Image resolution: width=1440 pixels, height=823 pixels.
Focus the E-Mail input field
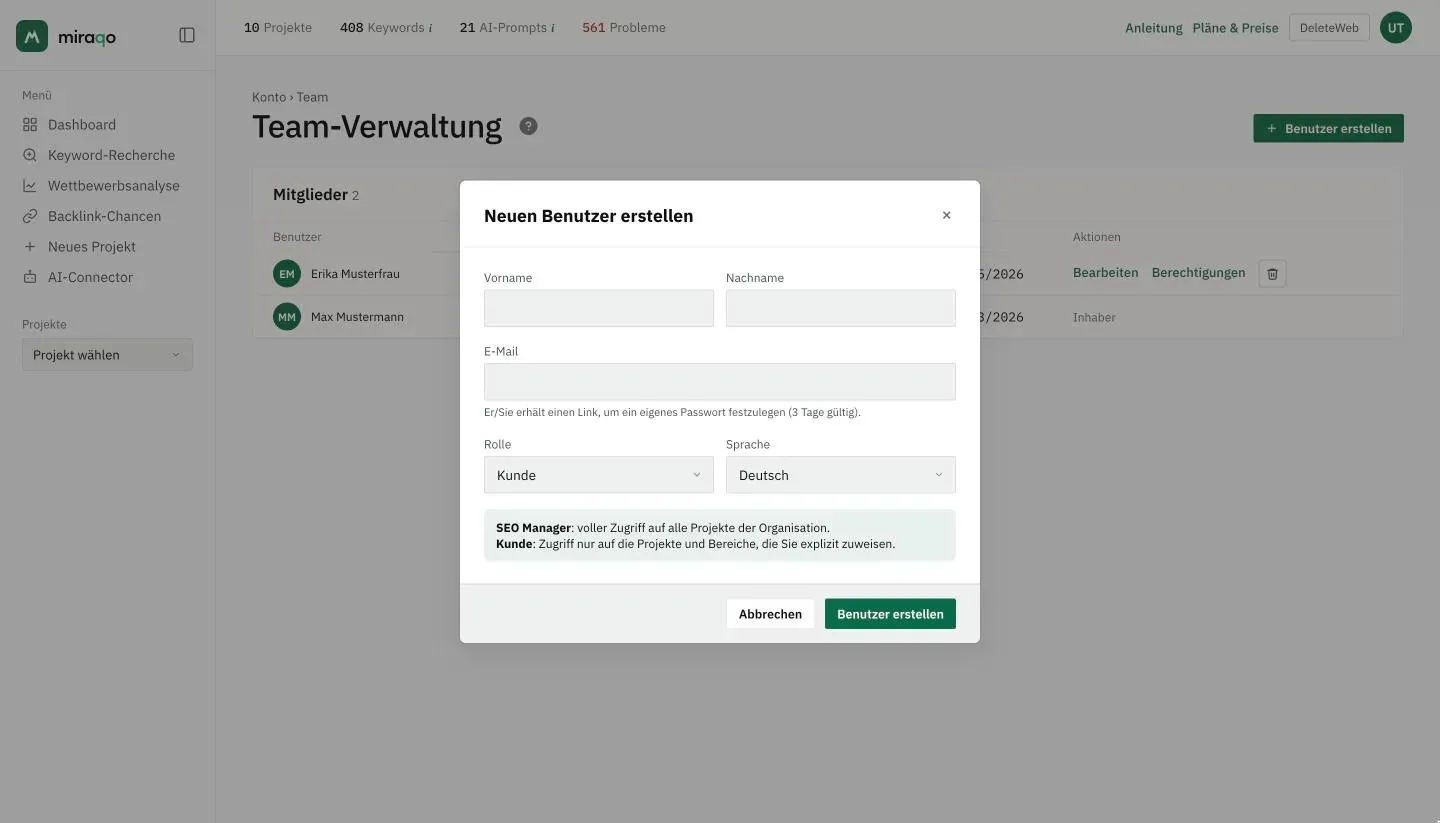(x=720, y=382)
